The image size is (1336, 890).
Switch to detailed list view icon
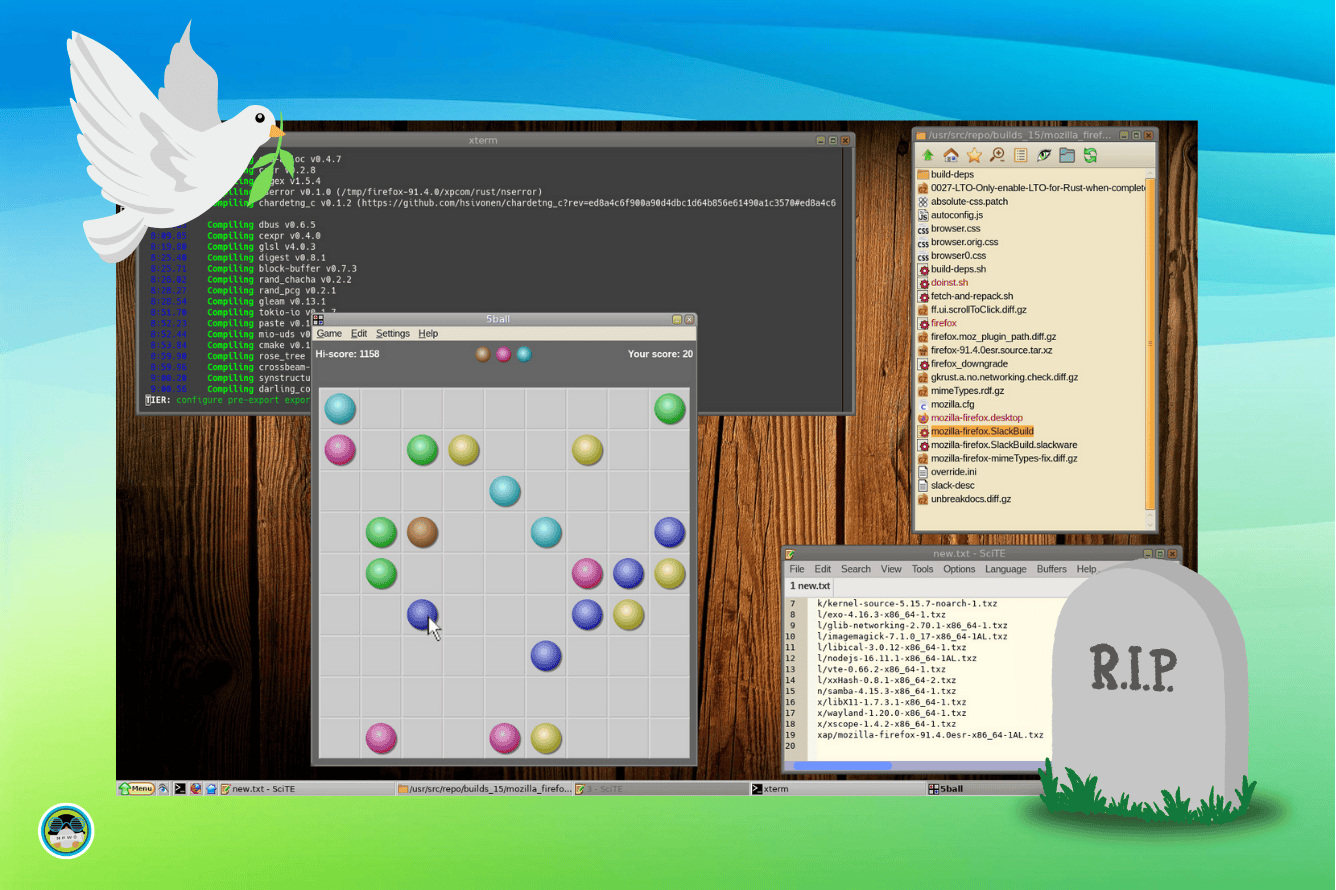click(1021, 155)
